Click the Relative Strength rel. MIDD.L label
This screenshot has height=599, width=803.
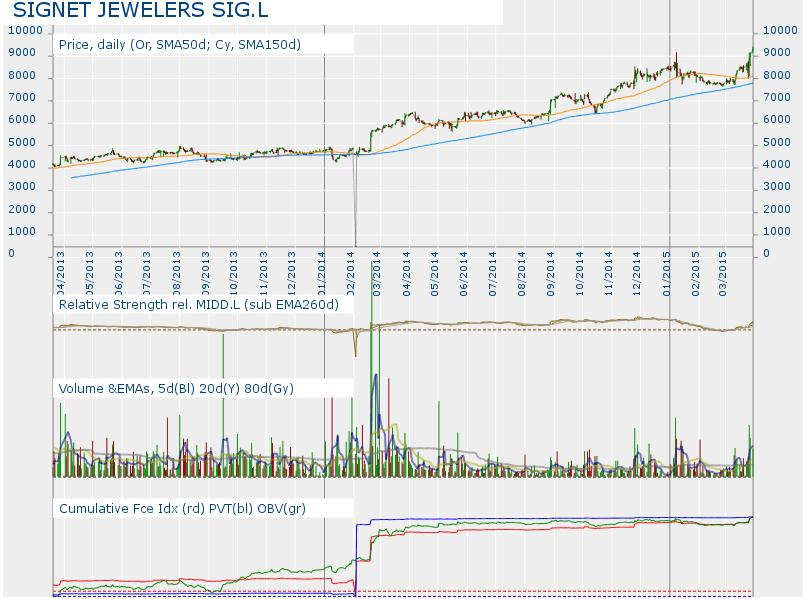[199, 305]
